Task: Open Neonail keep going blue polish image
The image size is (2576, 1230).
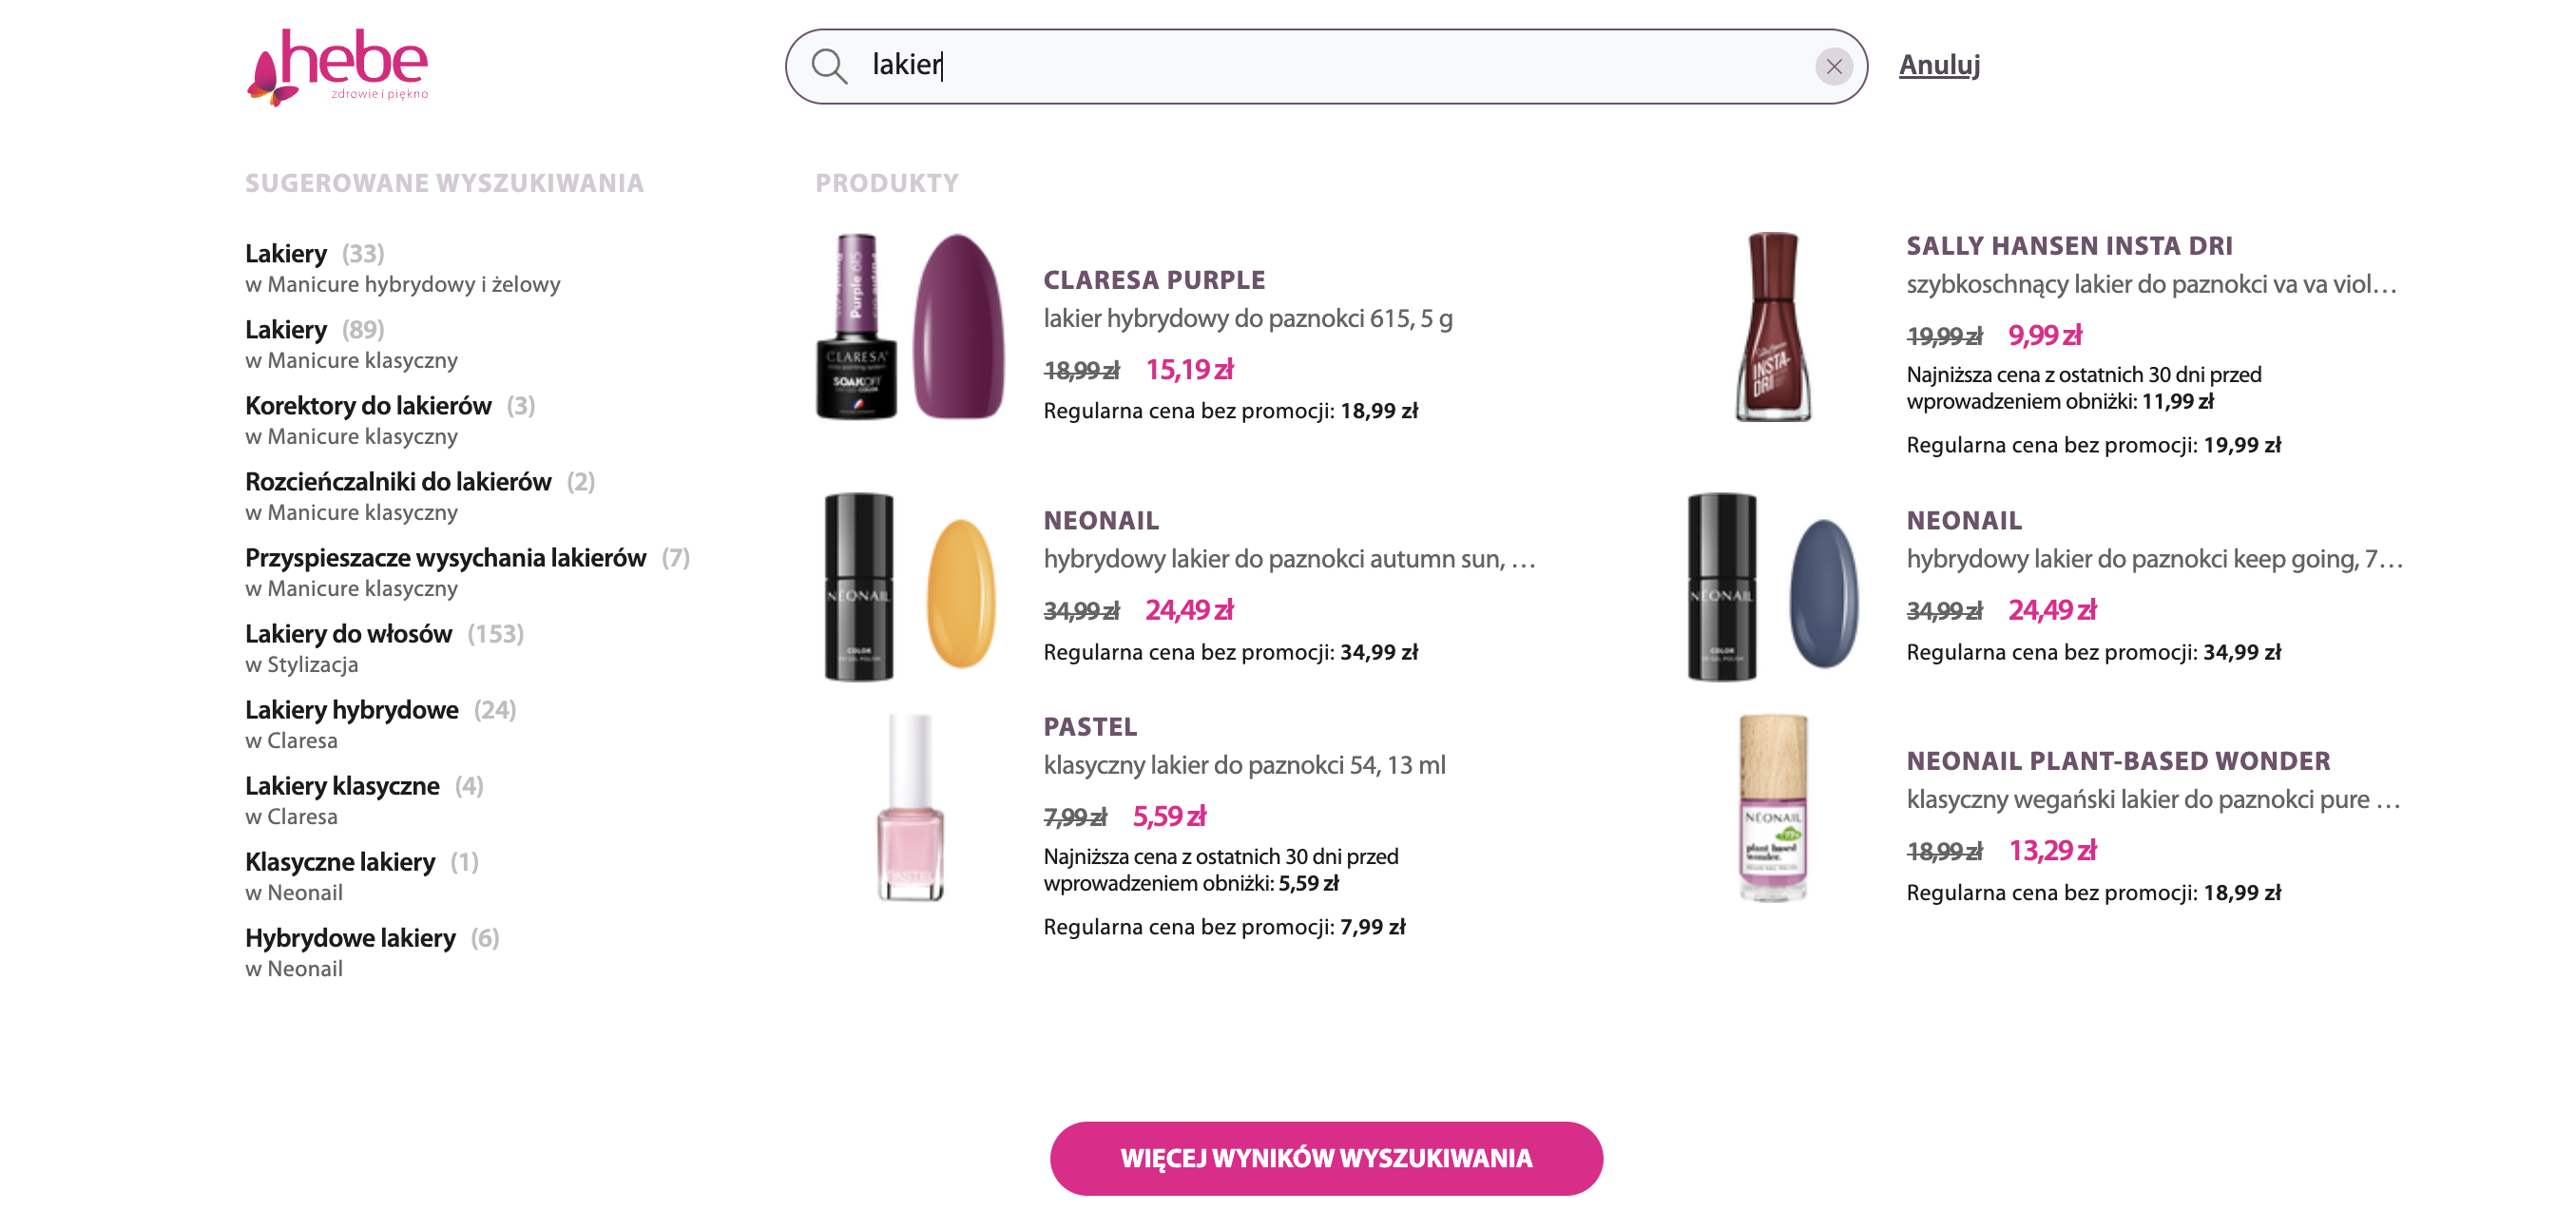Action: coord(1772,587)
